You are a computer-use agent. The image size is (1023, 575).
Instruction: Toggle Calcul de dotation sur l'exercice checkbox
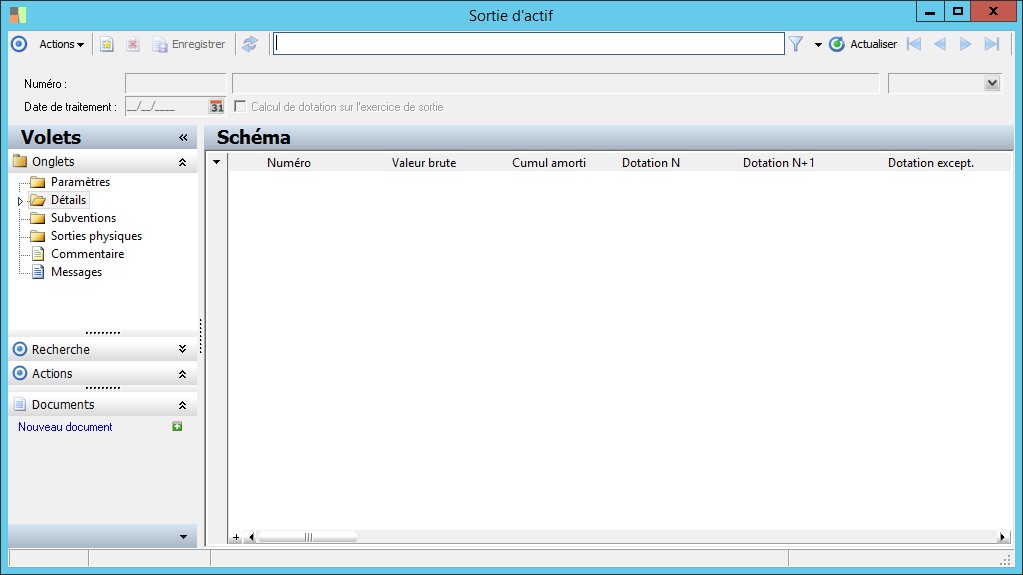[x=240, y=106]
